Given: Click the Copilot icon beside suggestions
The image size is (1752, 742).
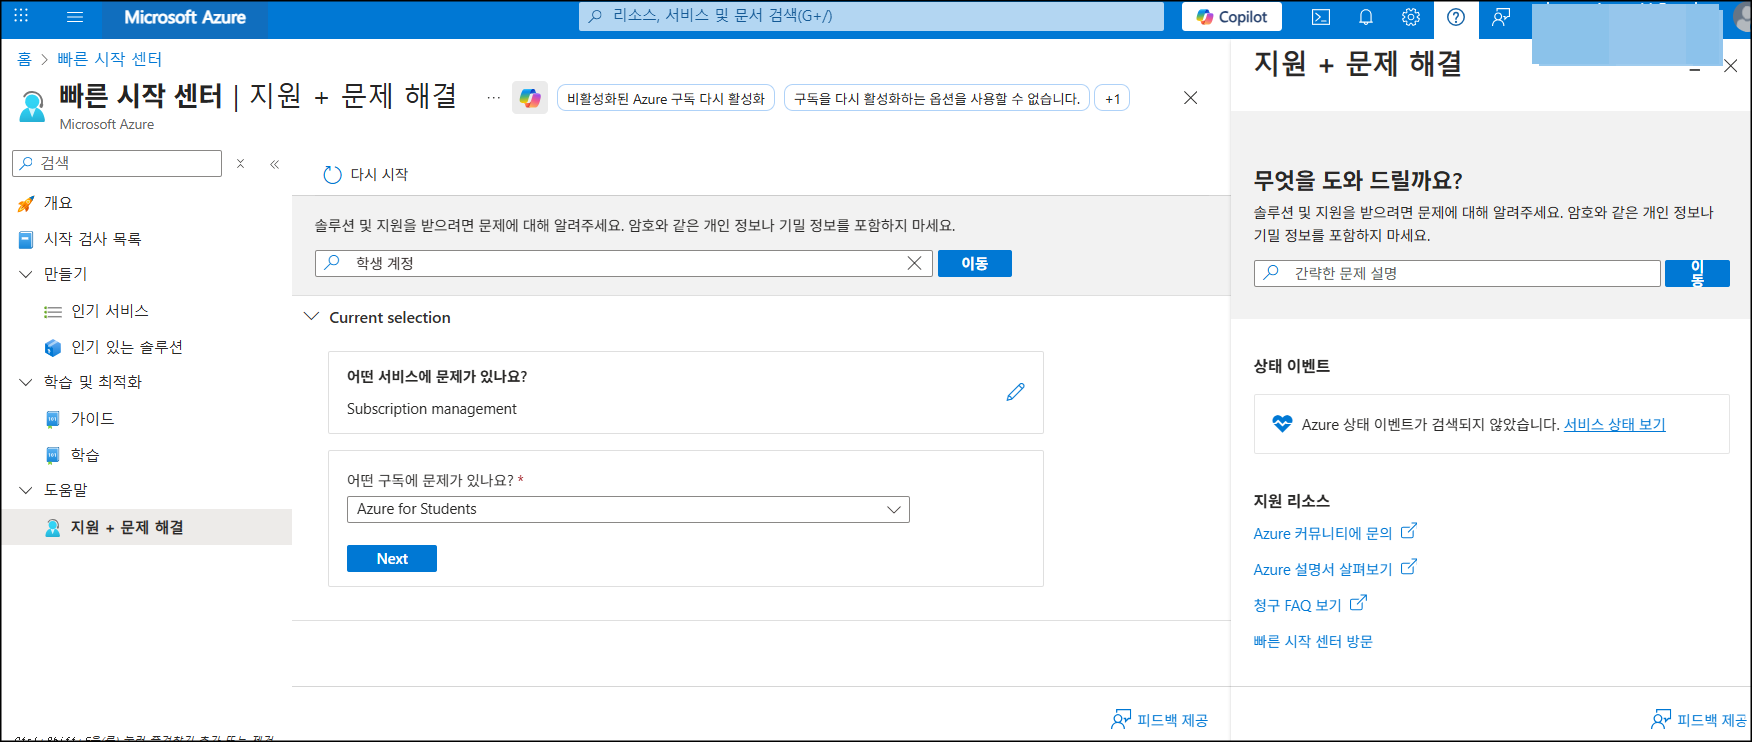Looking at the screenshot, I should point(530,98).
